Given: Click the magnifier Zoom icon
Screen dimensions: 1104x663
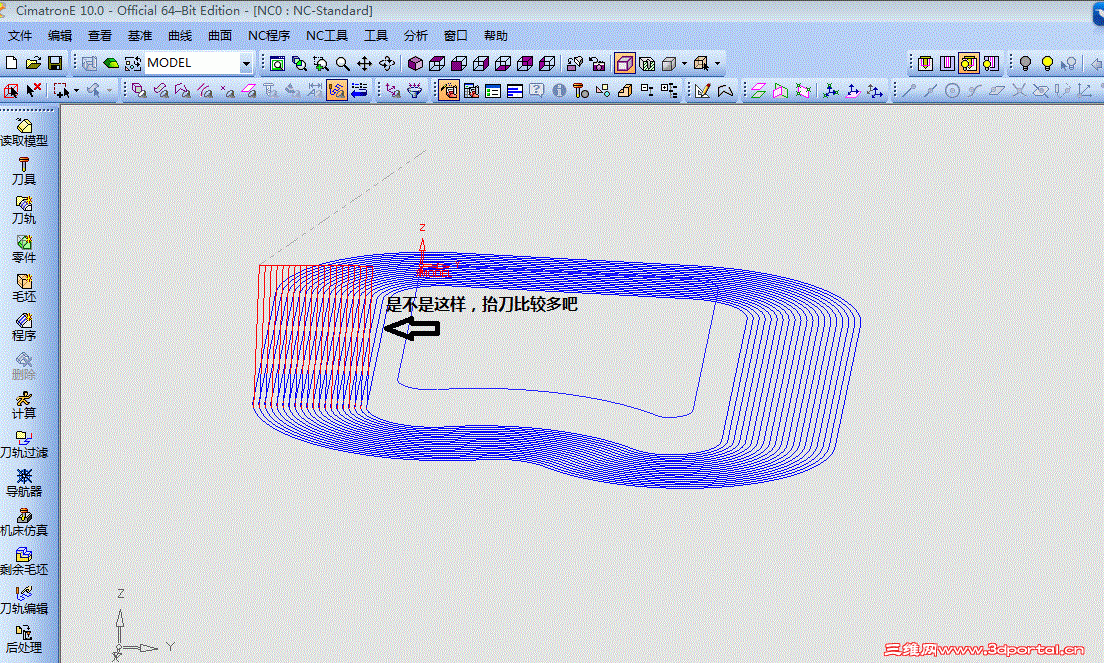Looking at the screenshot, I should 342,63.
